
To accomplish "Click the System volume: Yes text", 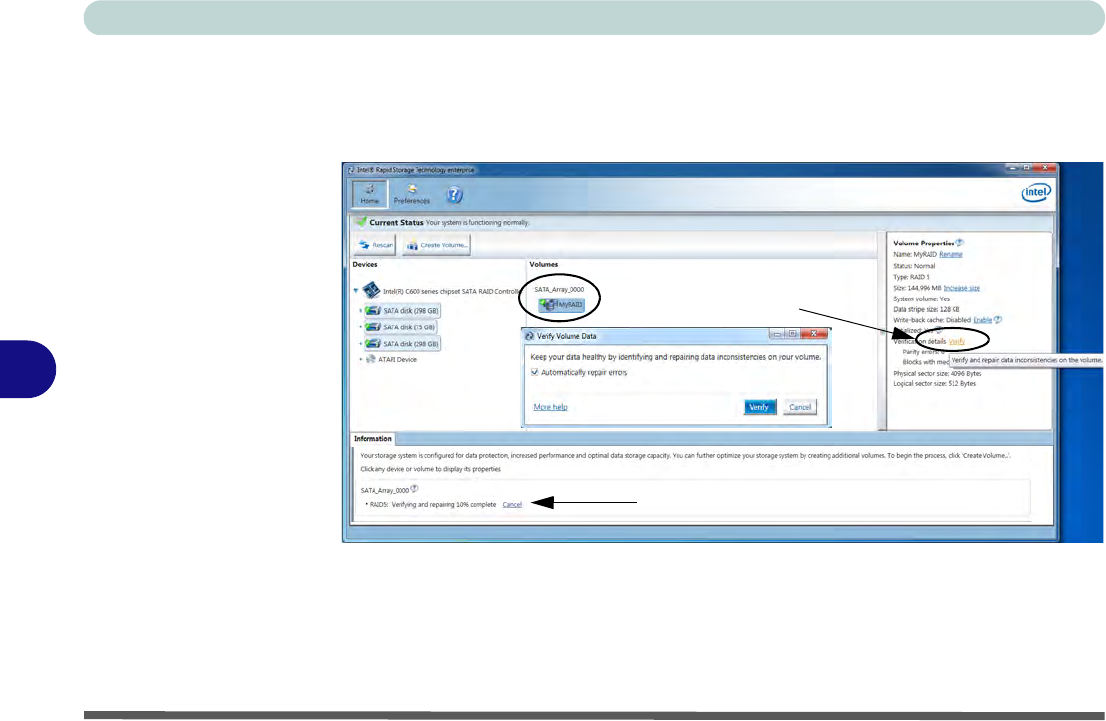I will coord(921,298).
